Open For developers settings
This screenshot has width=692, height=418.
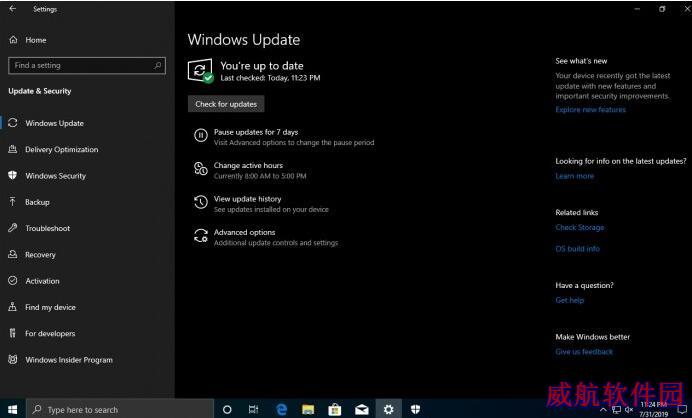tap(50, 333)
